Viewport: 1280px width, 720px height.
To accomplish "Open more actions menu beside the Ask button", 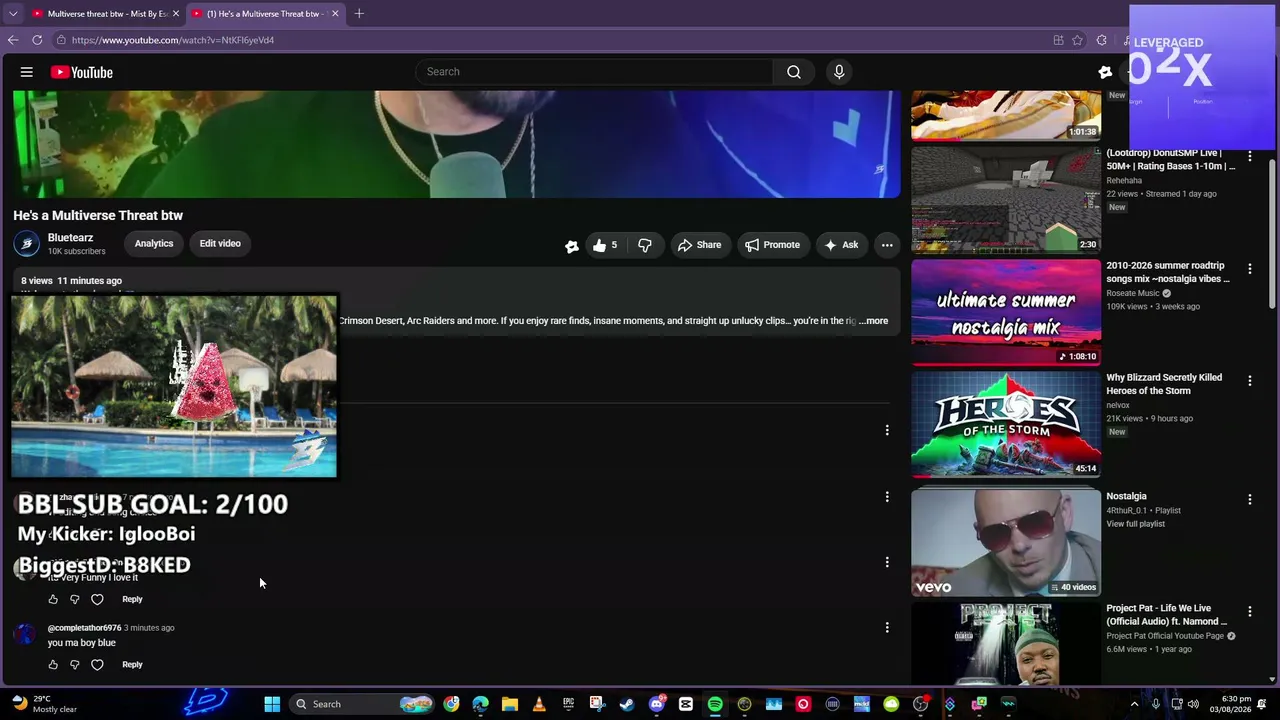I will pyautogui.click(x=887, y=245).
